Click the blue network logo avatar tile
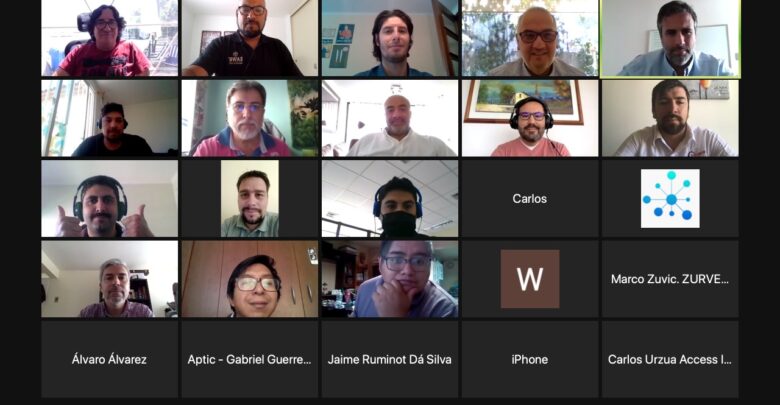This screenshot has width=780, height=405. click(x=670, y=199)
